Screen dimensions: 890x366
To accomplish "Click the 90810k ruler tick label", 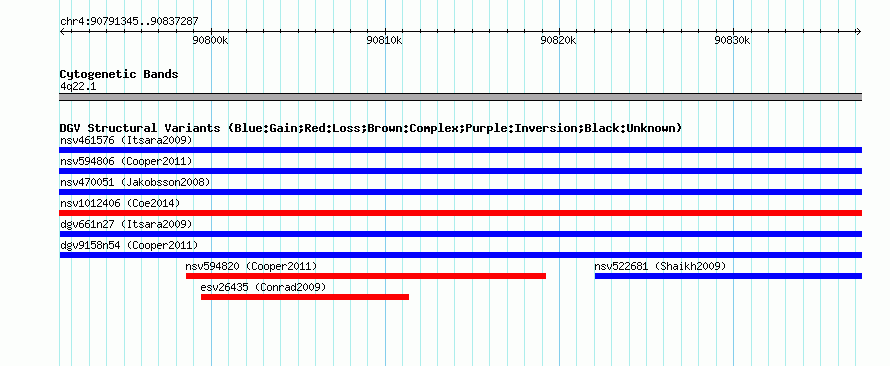I will 385,40.
